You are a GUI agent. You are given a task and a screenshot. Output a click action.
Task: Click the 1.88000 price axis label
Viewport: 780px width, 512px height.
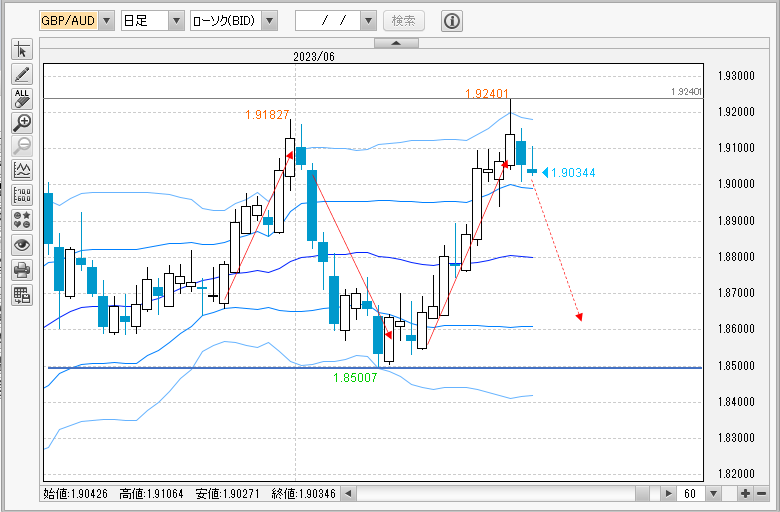point(736,257)
